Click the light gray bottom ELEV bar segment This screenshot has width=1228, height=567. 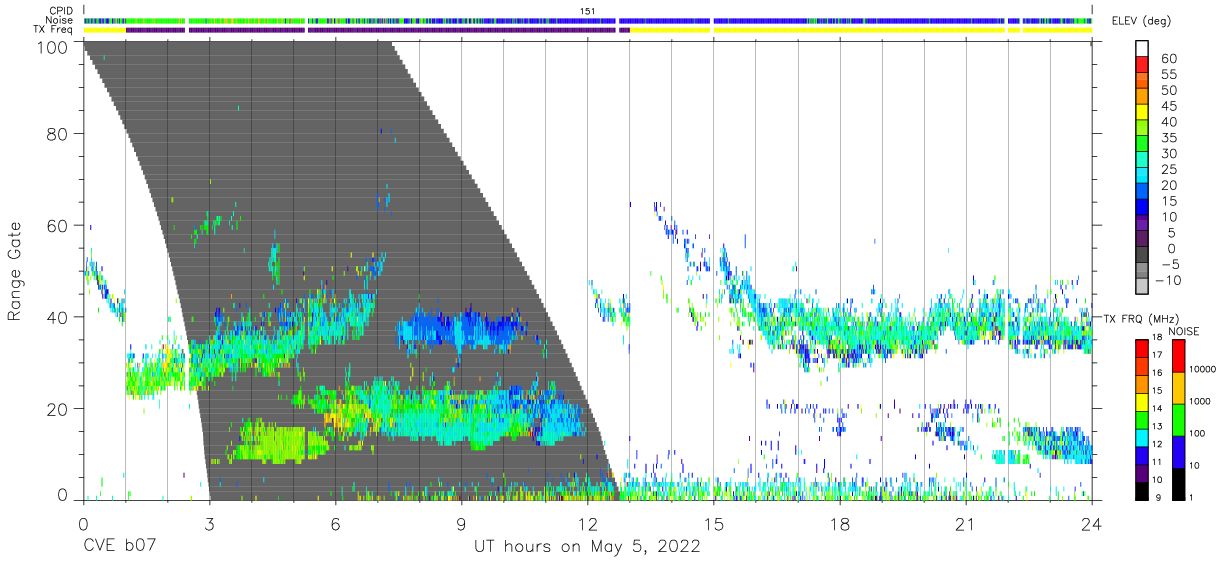(1141, 288)
